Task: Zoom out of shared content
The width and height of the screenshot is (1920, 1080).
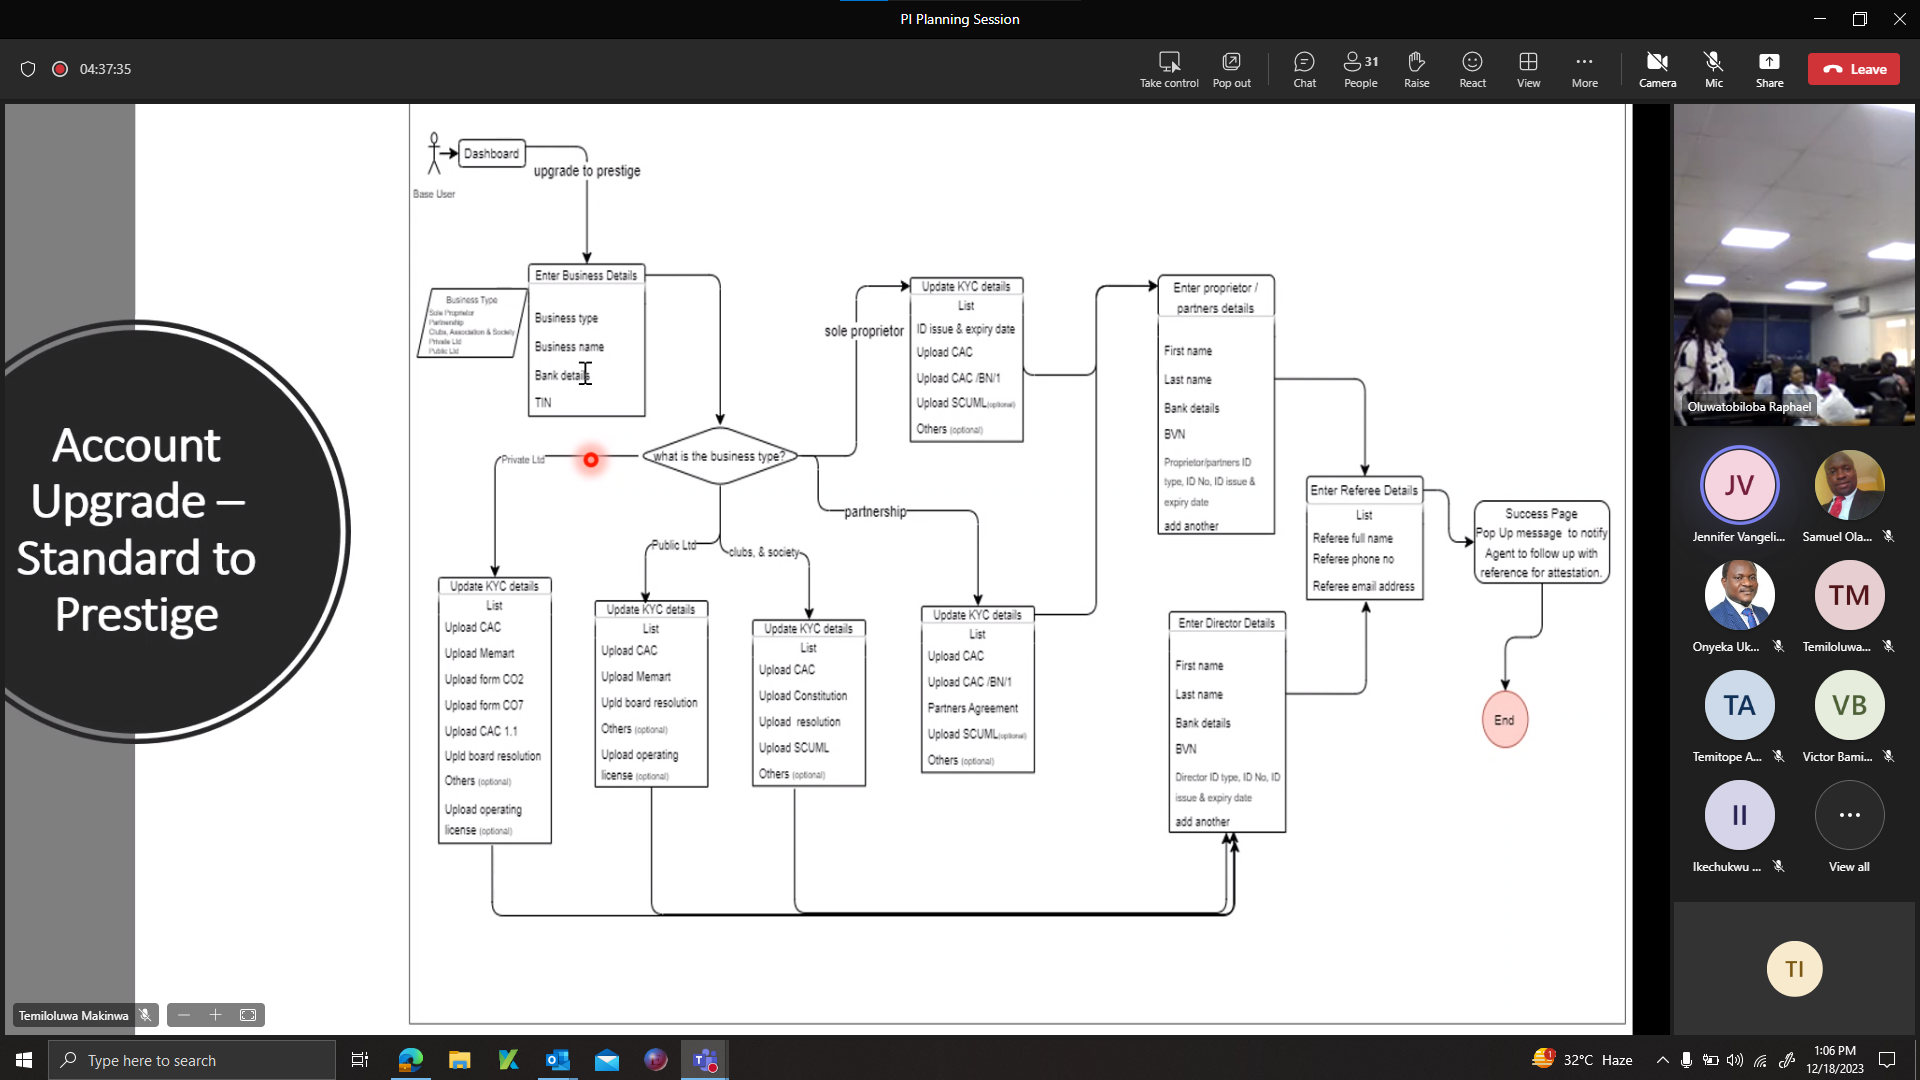Action: point(184,1015)
